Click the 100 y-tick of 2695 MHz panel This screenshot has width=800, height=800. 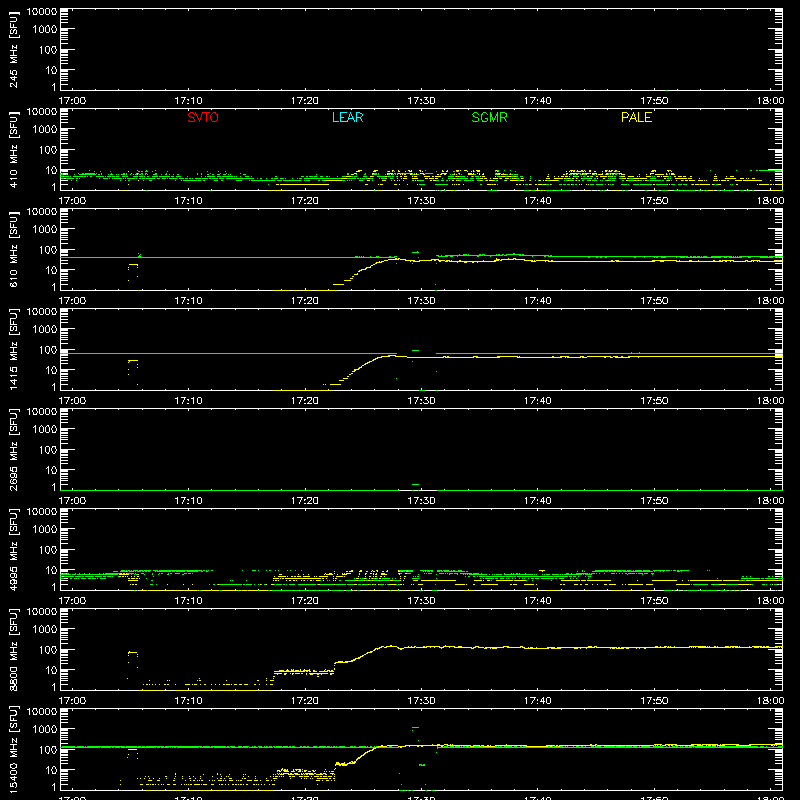click(48, 450)
